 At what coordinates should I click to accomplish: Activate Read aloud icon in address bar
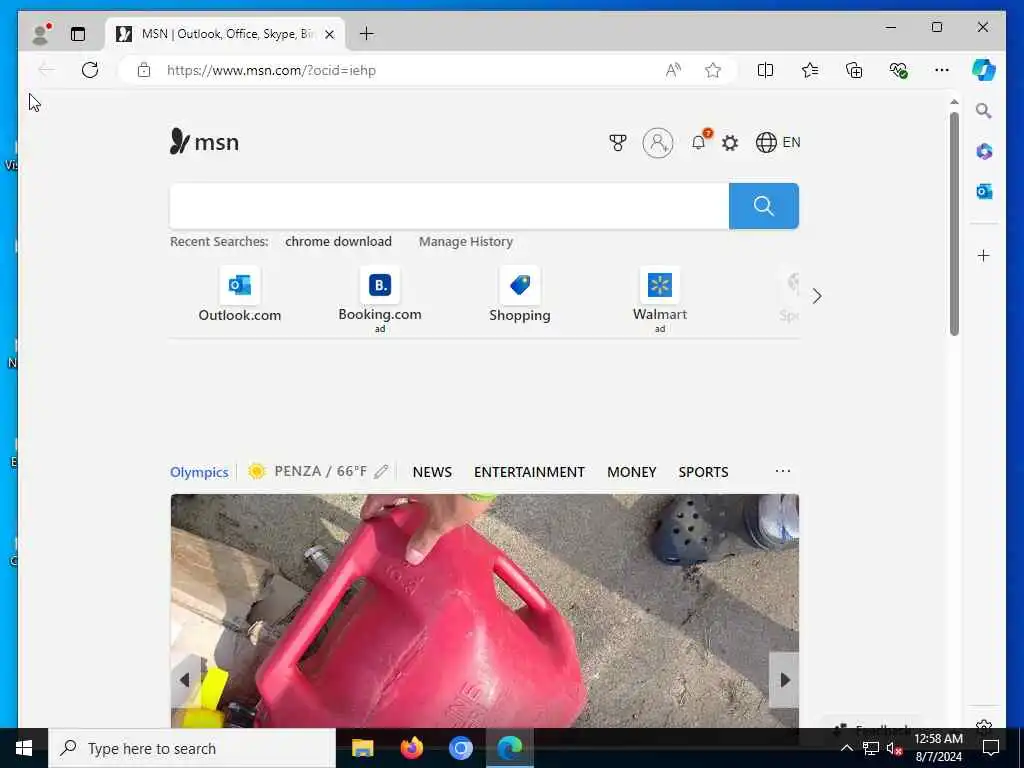click(x=673, y=70)
